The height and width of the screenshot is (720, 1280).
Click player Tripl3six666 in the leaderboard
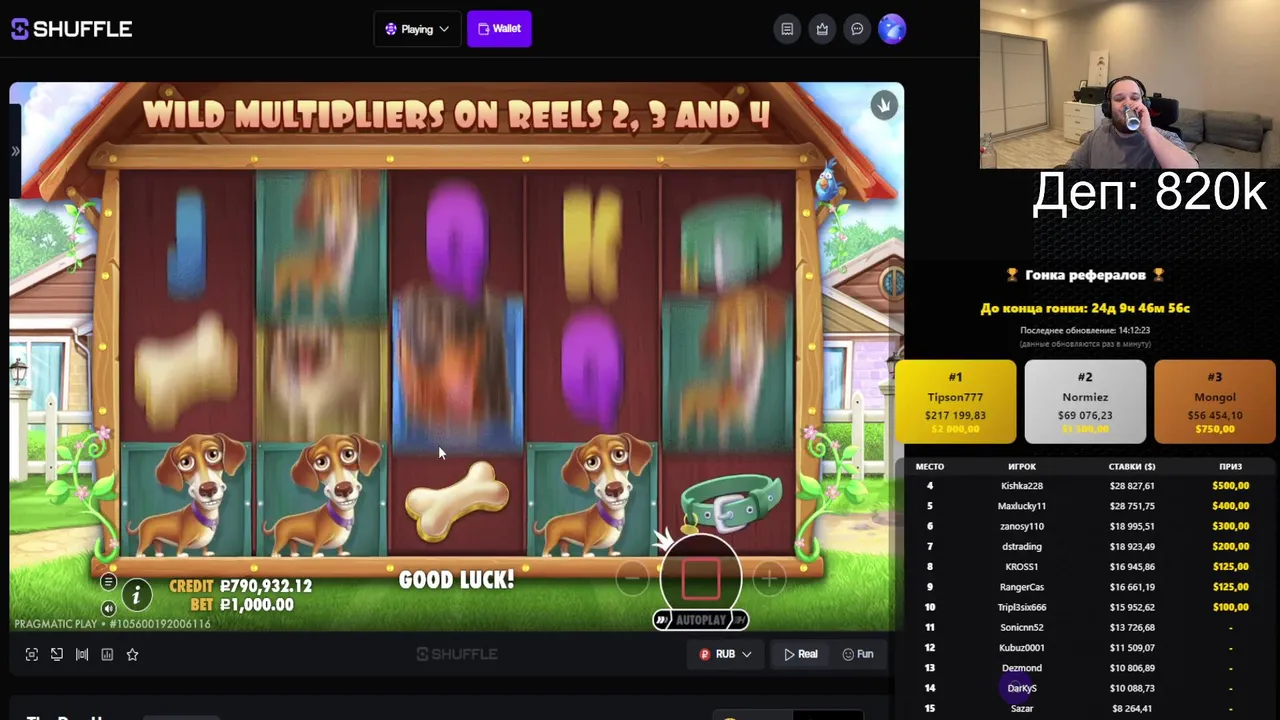[x=1021, y=607]
